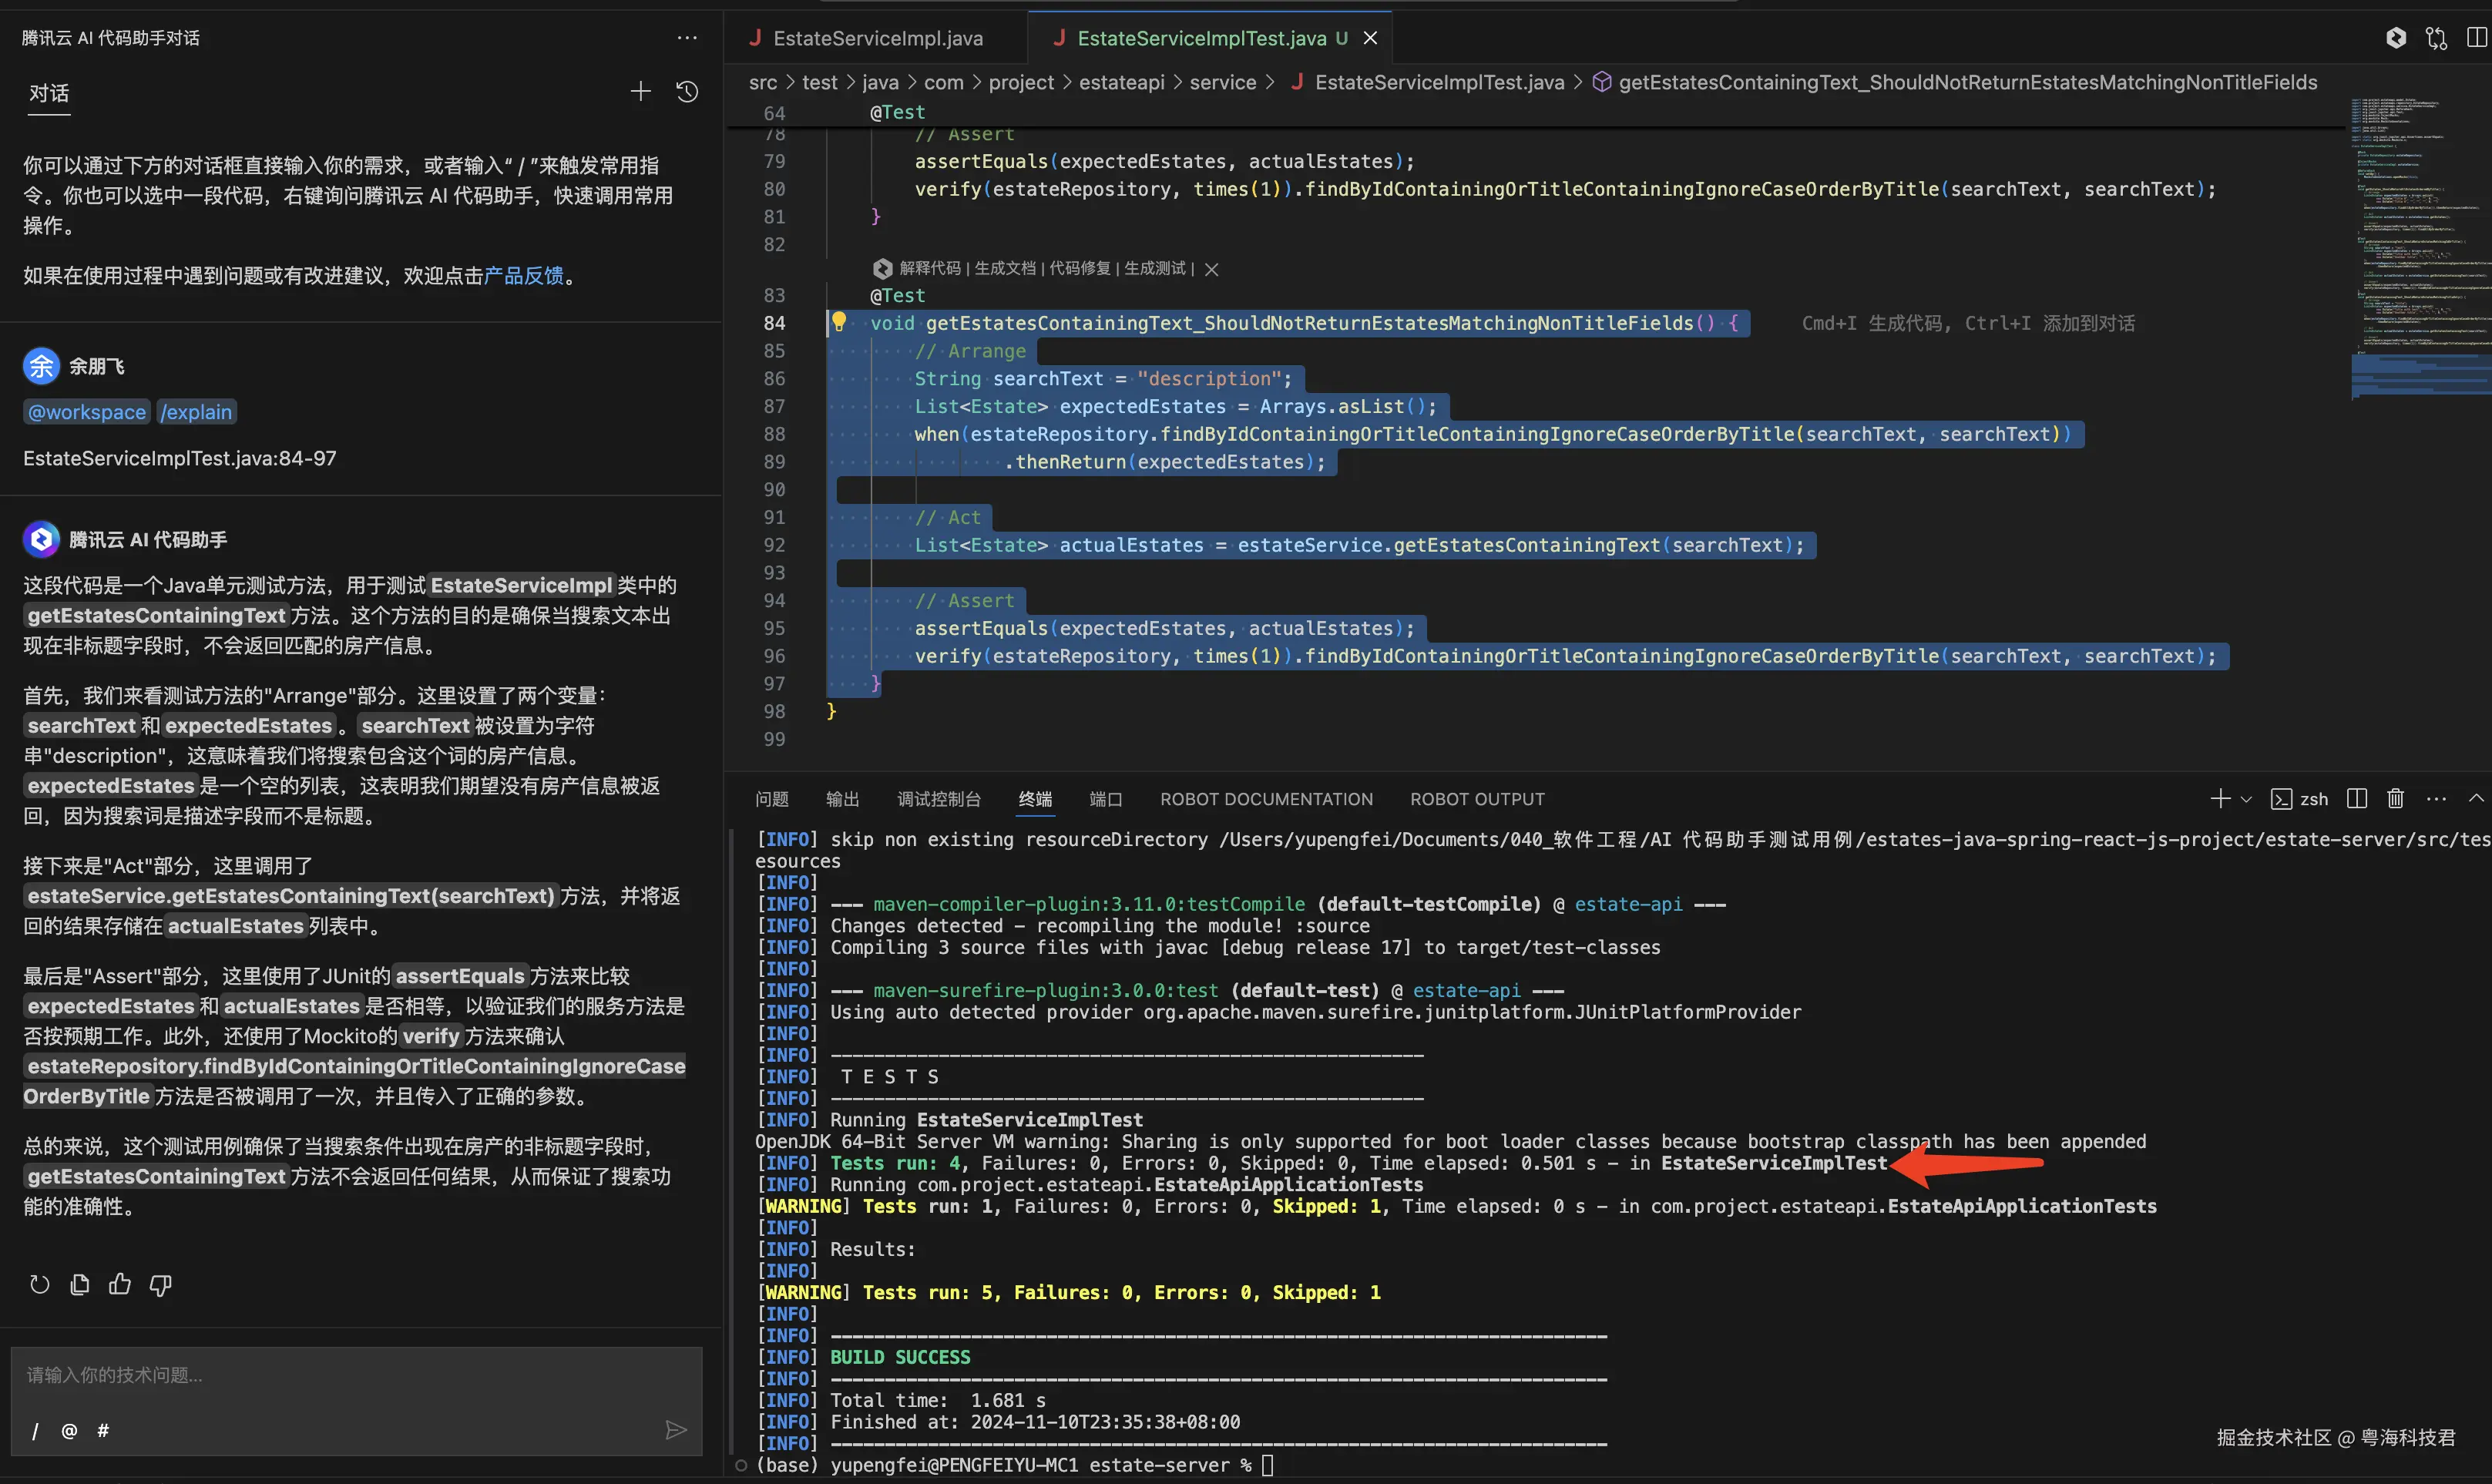The width and height of the screenshot is (2492, 1484).
Task: Collapse the terminal panel with chevron
Action: point(2476,798)
